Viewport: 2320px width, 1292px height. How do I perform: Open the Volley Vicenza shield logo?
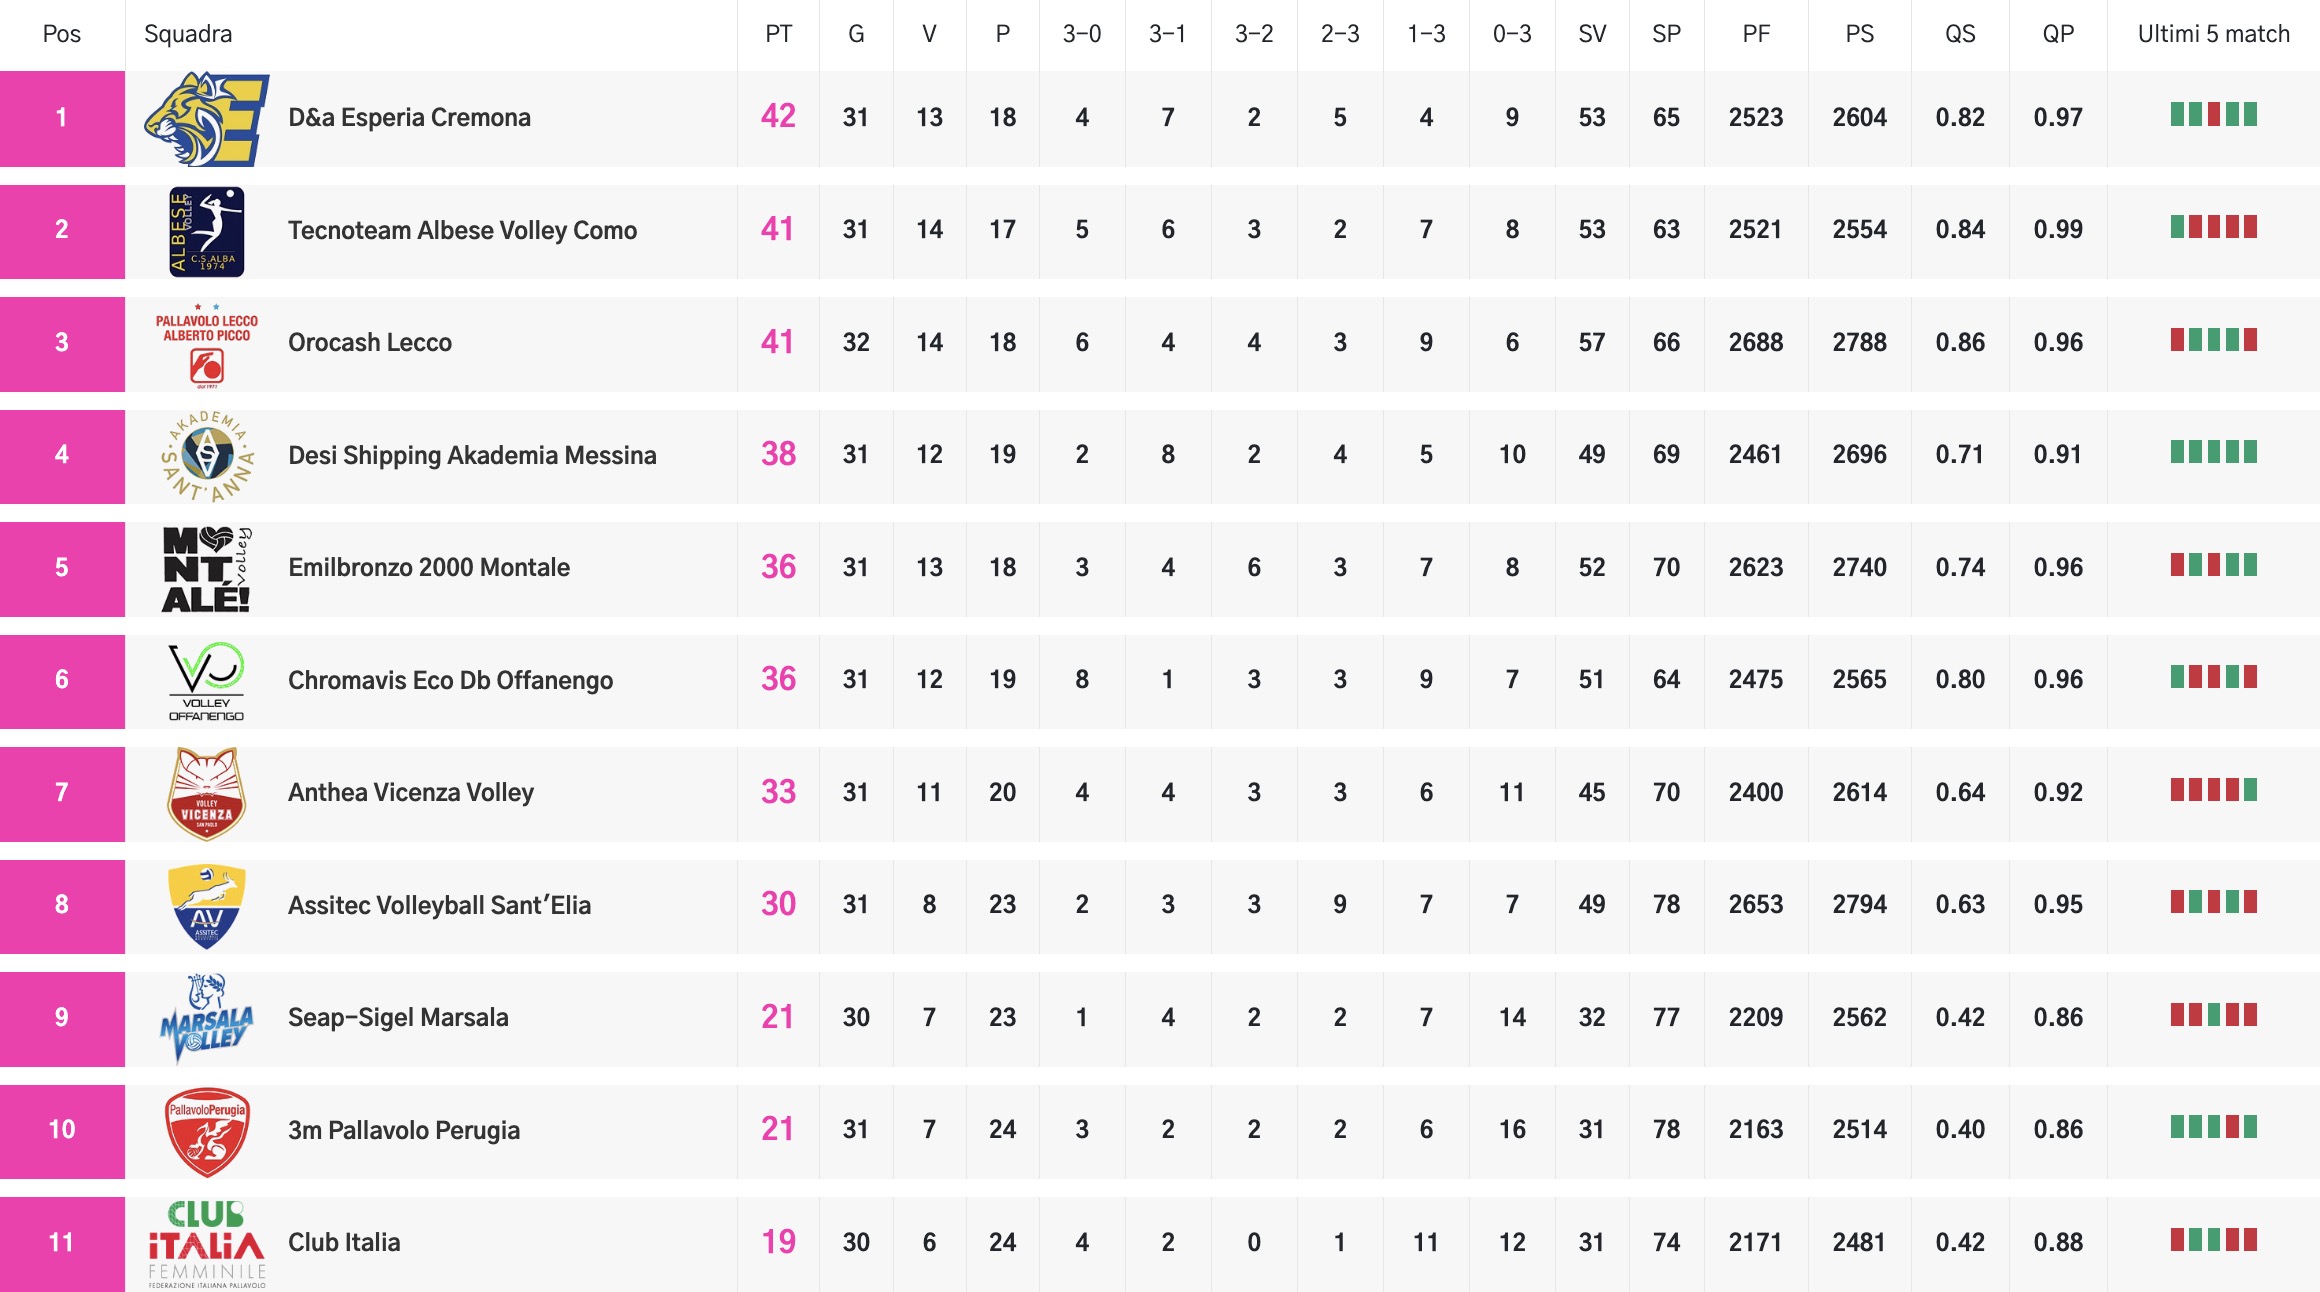206,793
